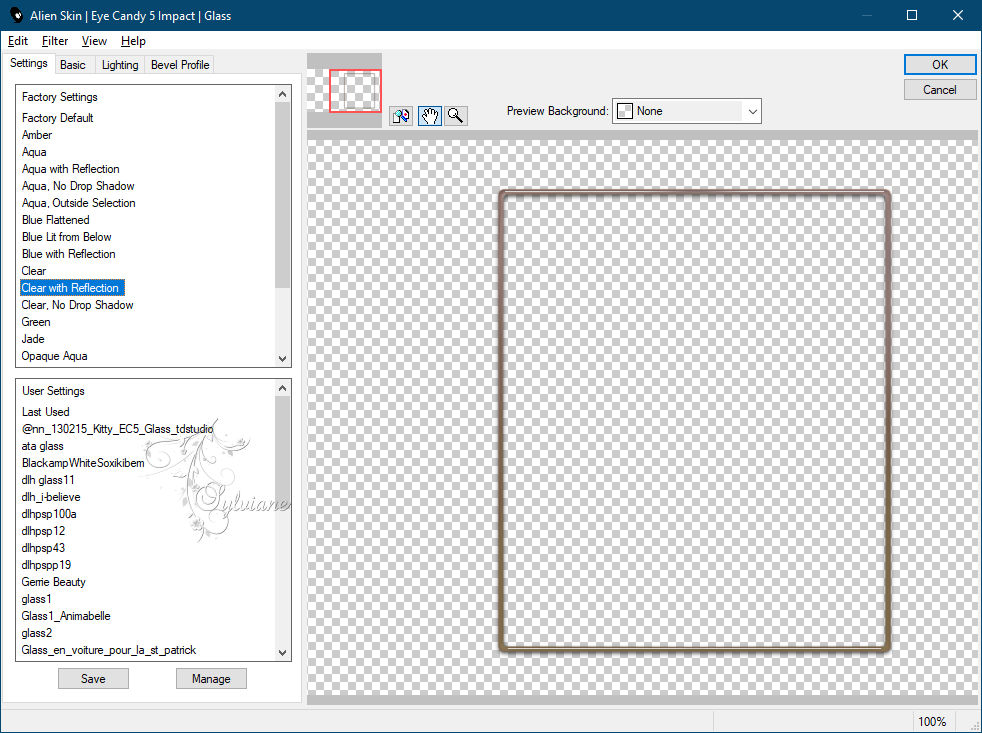Select the dlhpspp19 setting
Image resolution: width=982 pixels, height=733 pixels.
point(46,564)
